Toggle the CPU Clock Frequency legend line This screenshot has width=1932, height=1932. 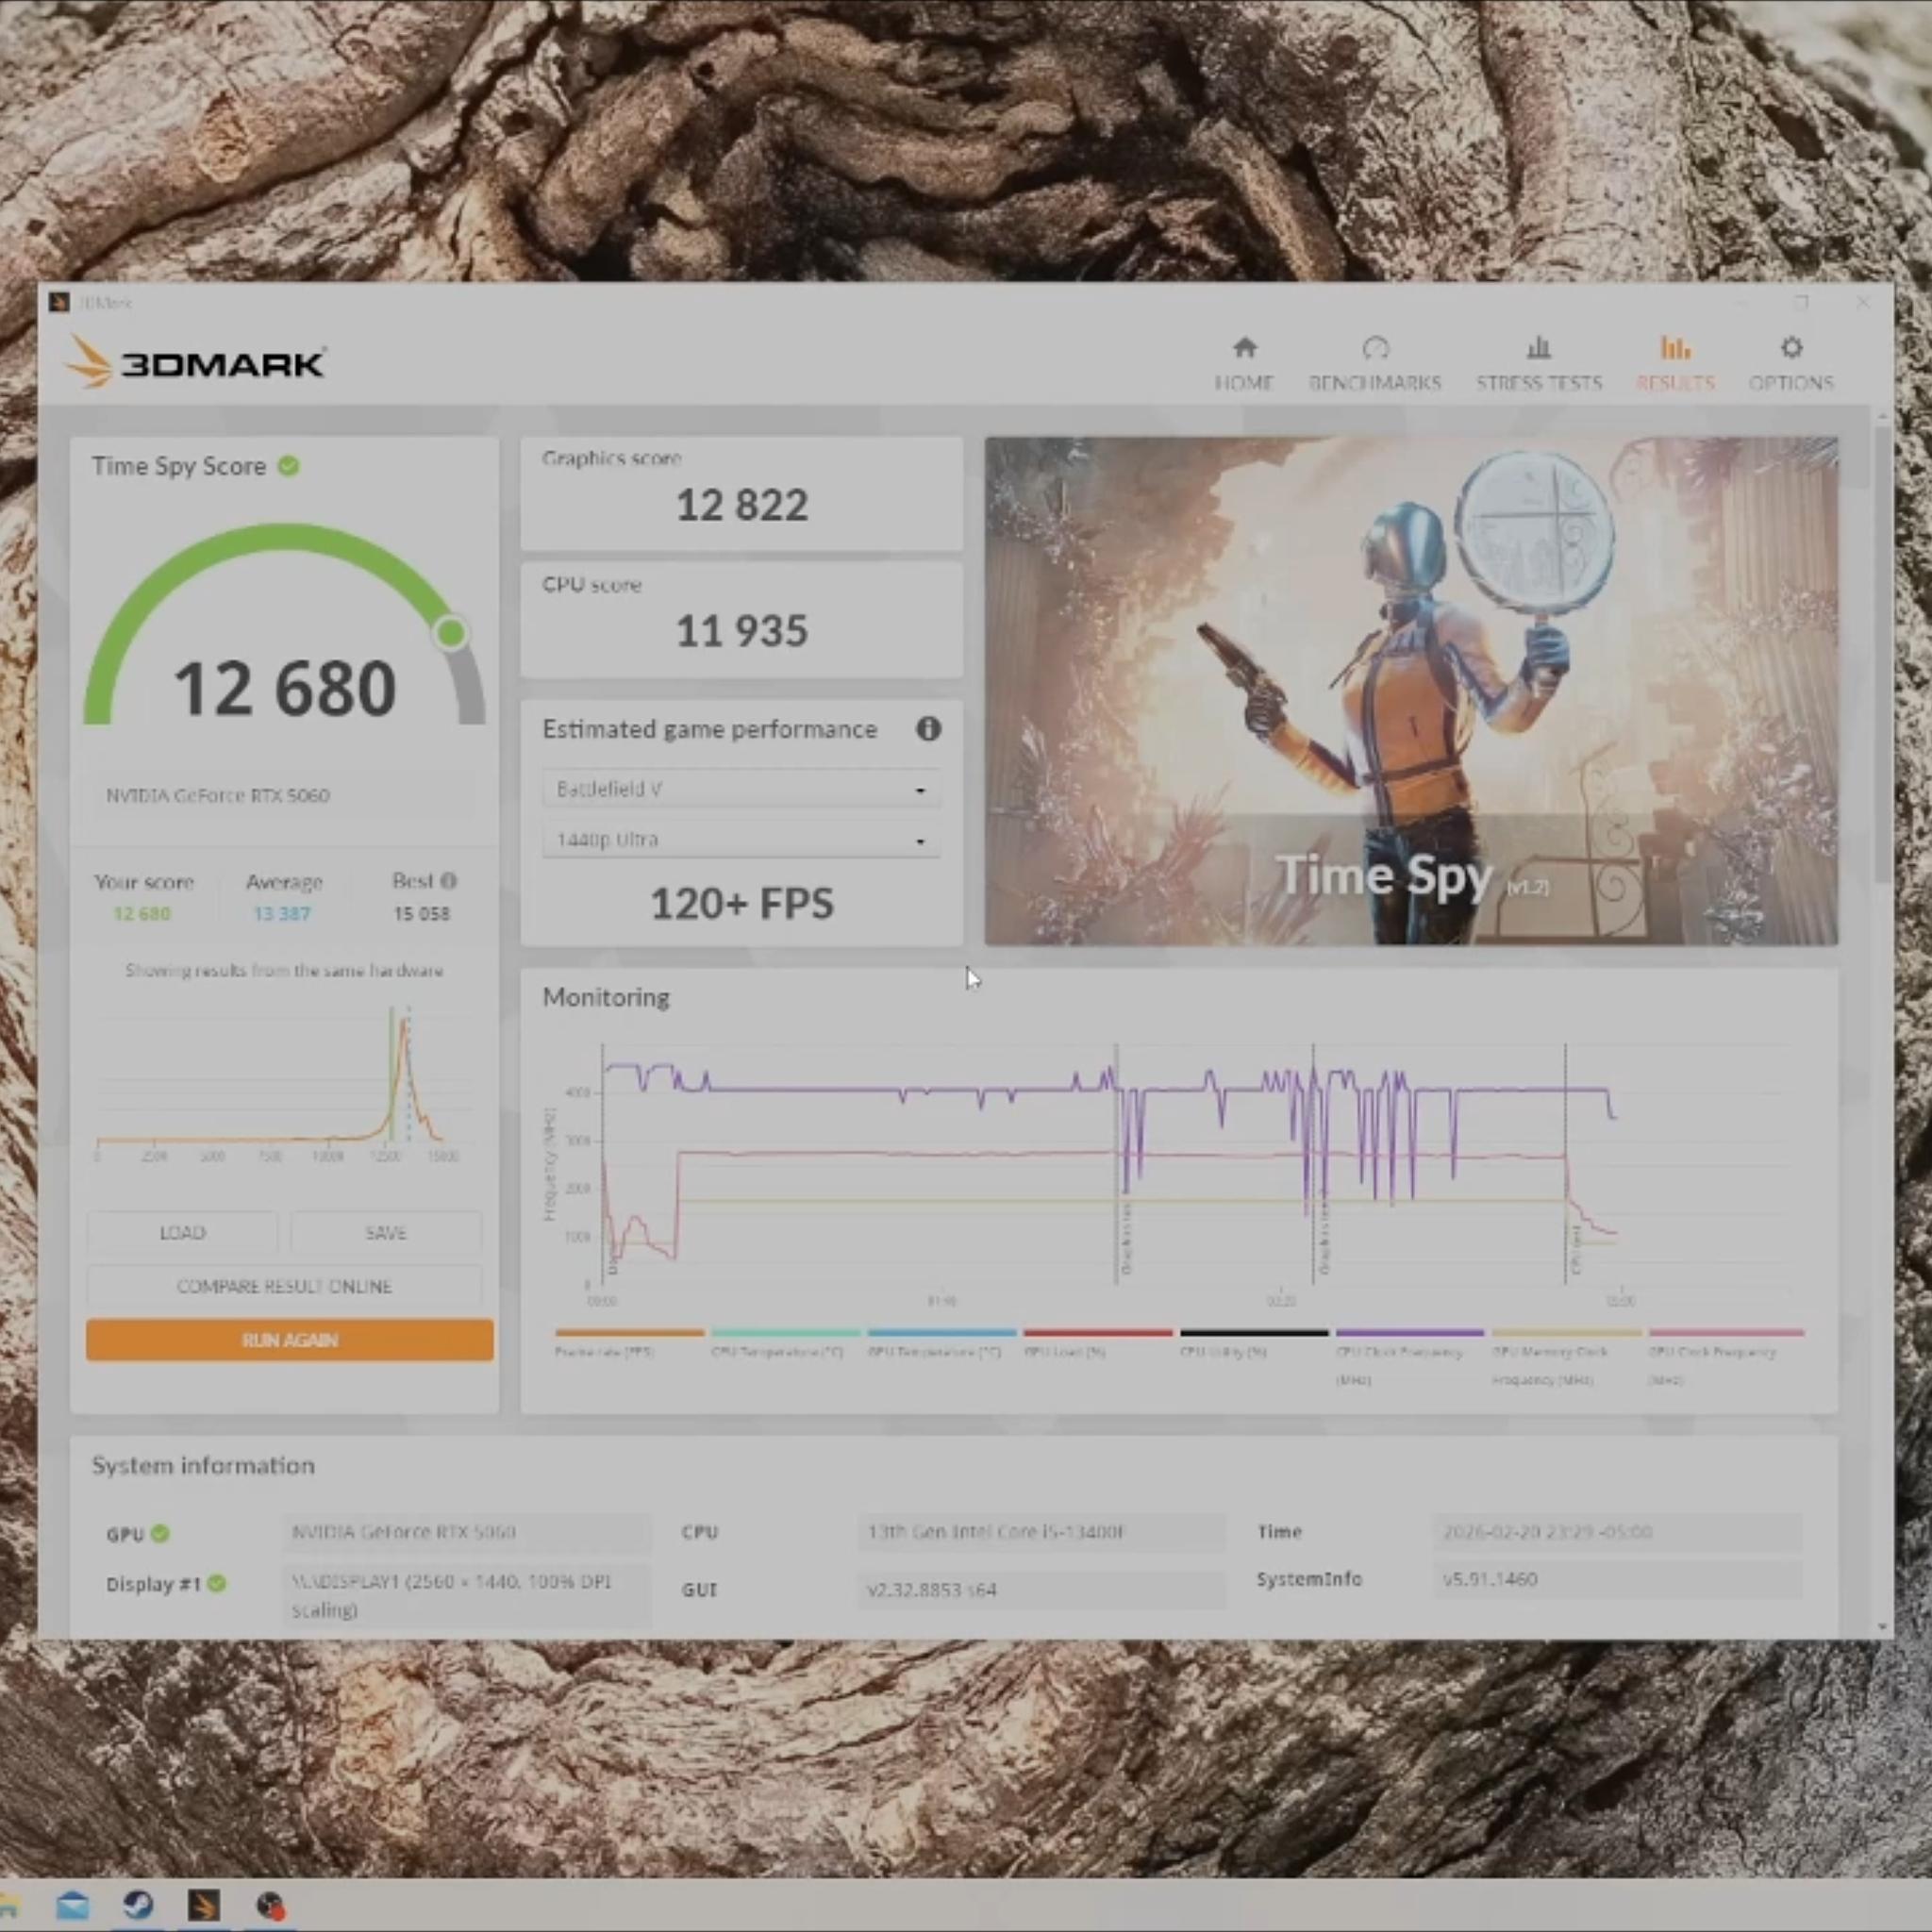[1410, 1356]
